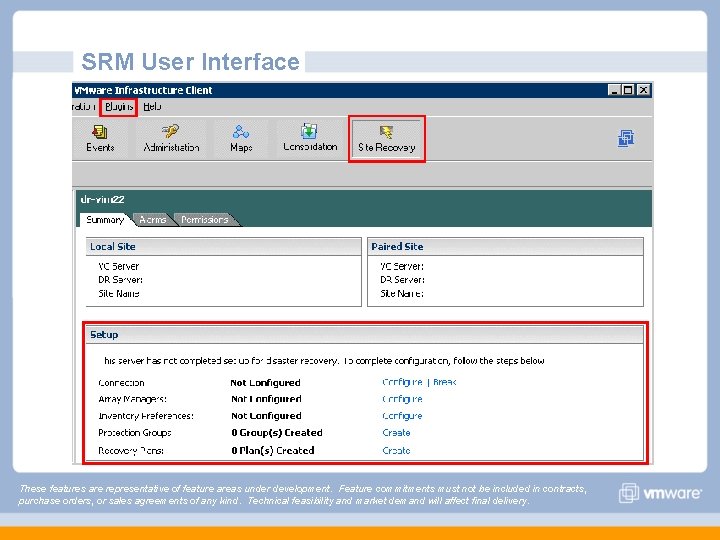Select the 'Recovery Plans:' label
This screenshot has width=720, height=540.
pyautogui.click(x=131, y=450)
